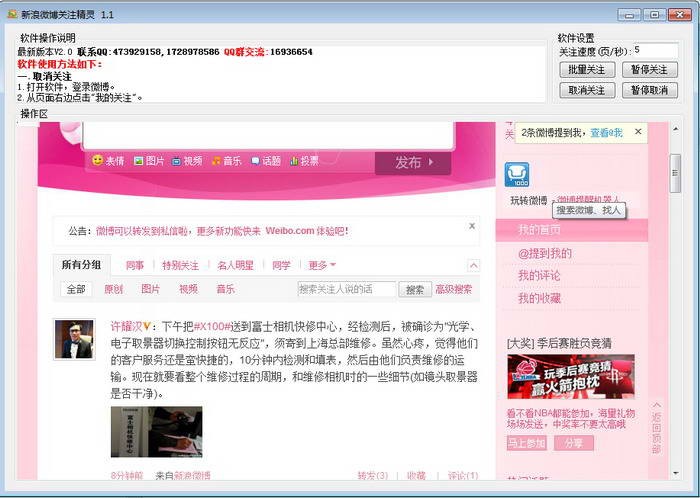Viewport: 700px width, 498px height.
Task: Collapse the filter bar with up-arrow
Action: [473, 266]
